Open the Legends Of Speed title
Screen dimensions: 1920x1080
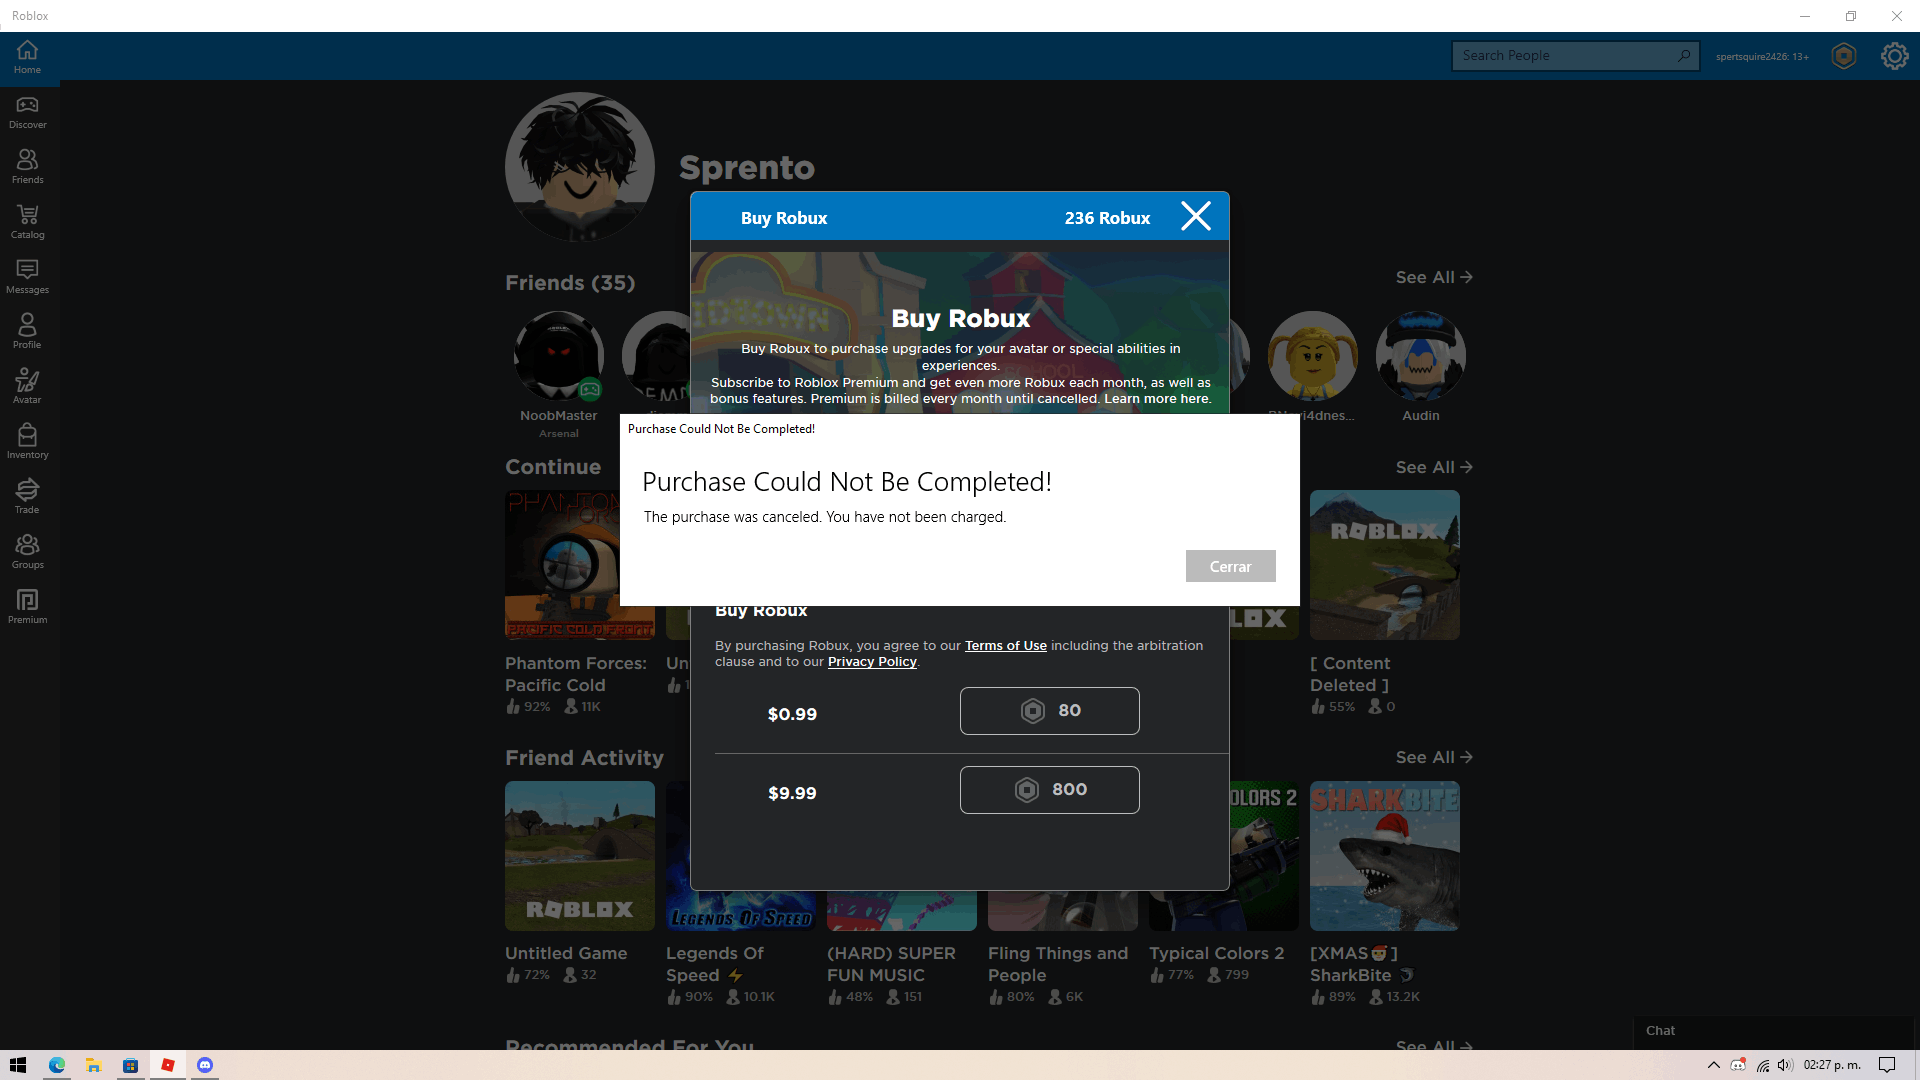coord(715,964)
